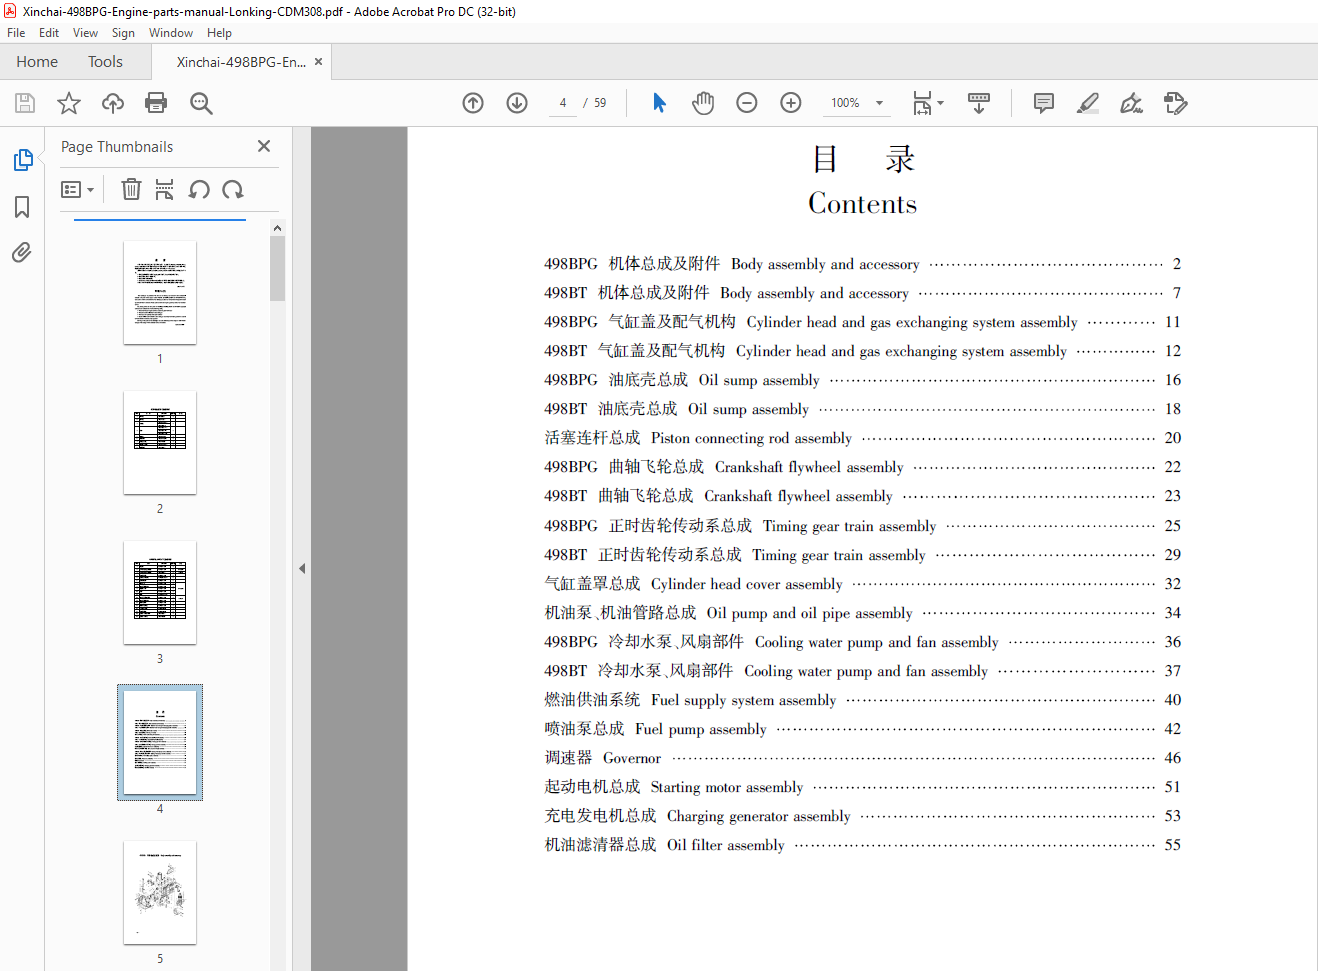1318x971 pixels.
Task: Expand the zoom level dropdown
Action: click(880, 103)
